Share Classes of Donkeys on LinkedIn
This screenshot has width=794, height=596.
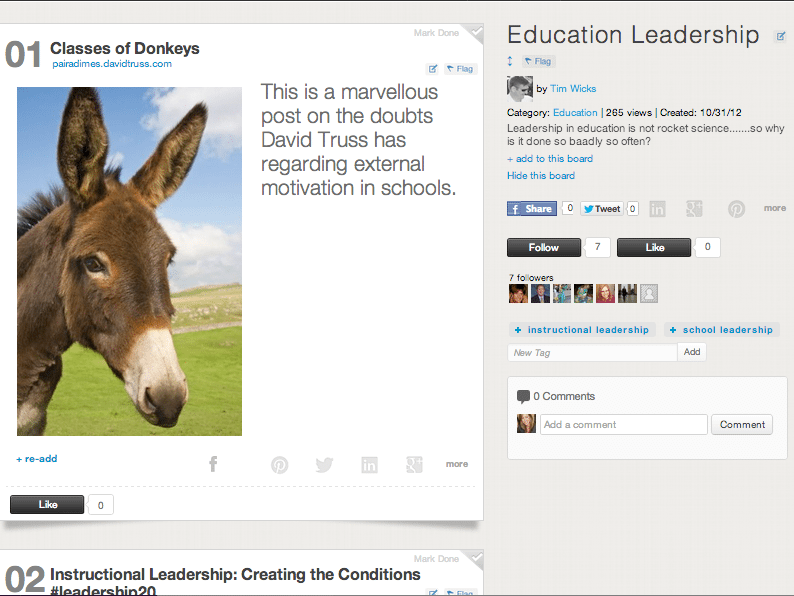(369, 464)
